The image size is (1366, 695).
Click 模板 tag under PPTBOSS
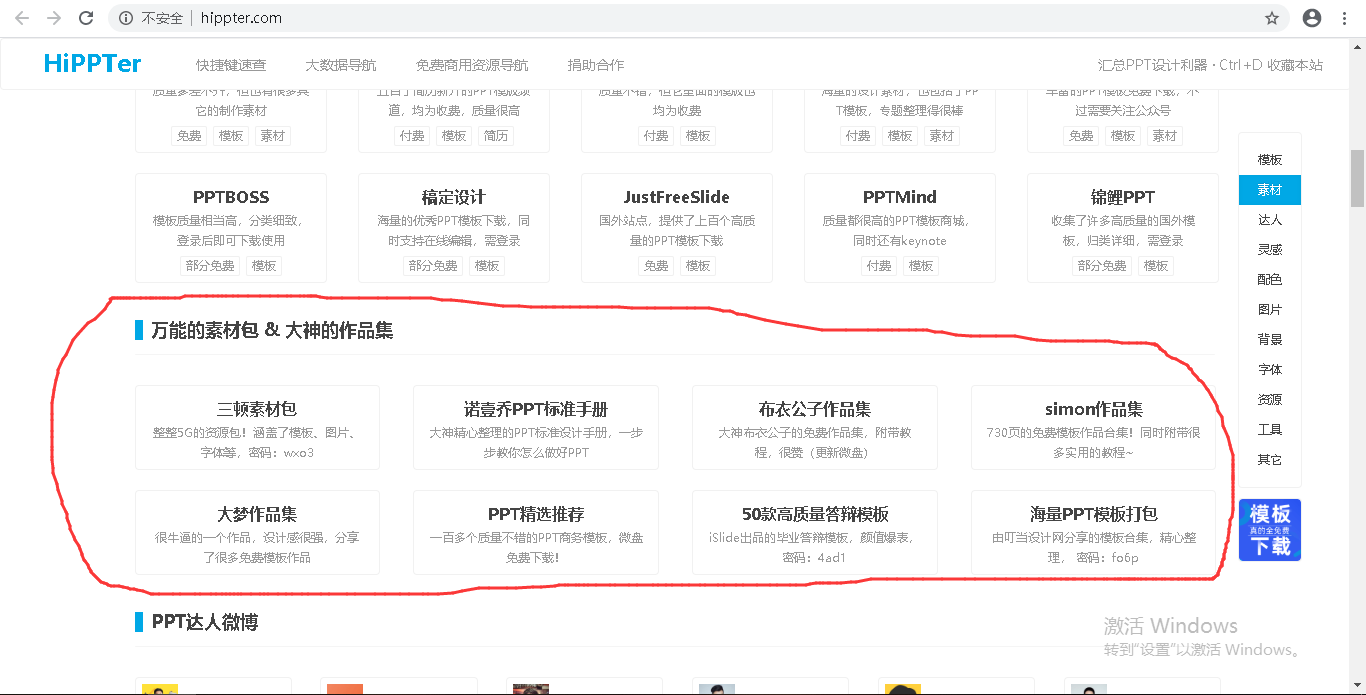pos(264,266)
